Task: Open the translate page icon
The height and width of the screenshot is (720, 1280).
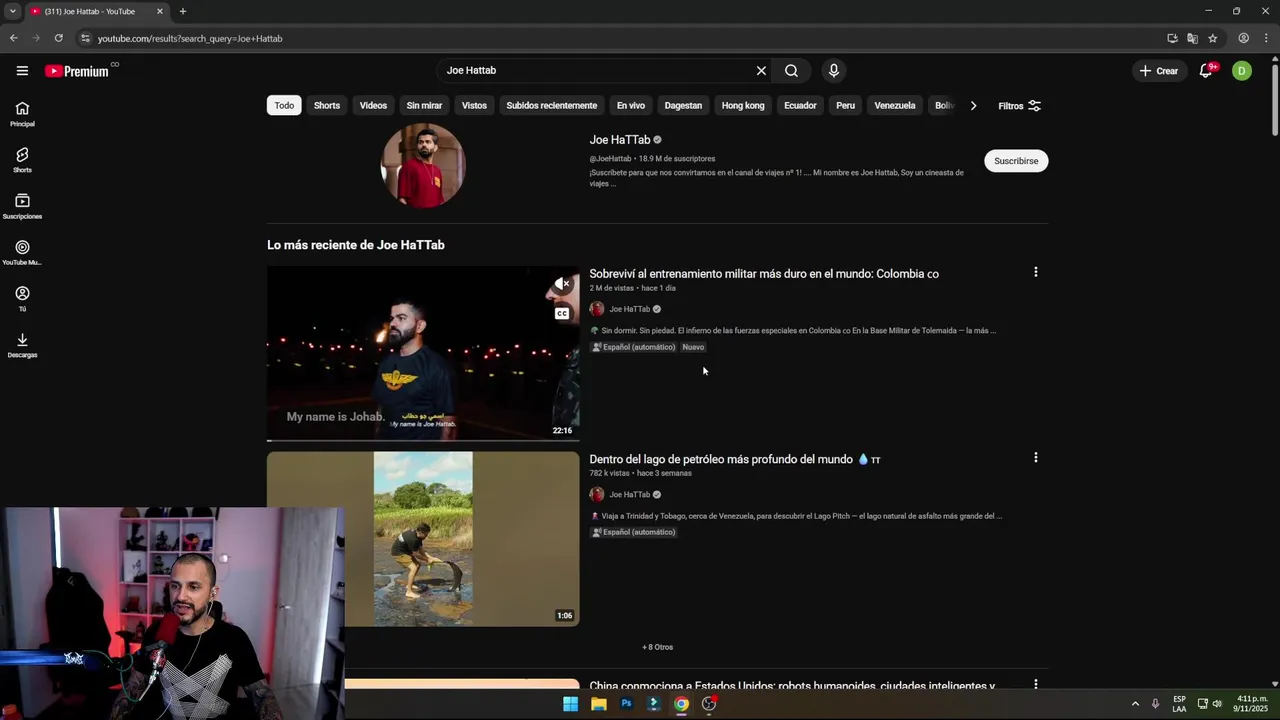Action: [x=1192, y=38]
